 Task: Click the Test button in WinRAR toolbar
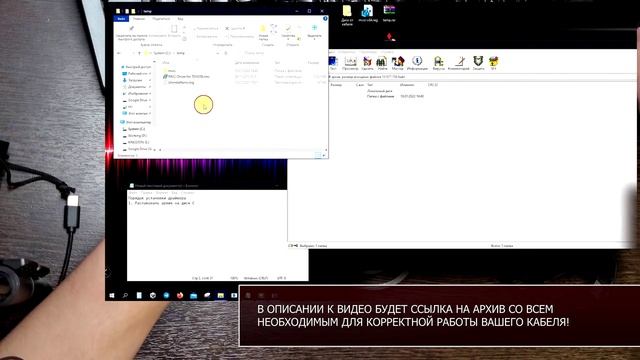(x=333, y=63)
